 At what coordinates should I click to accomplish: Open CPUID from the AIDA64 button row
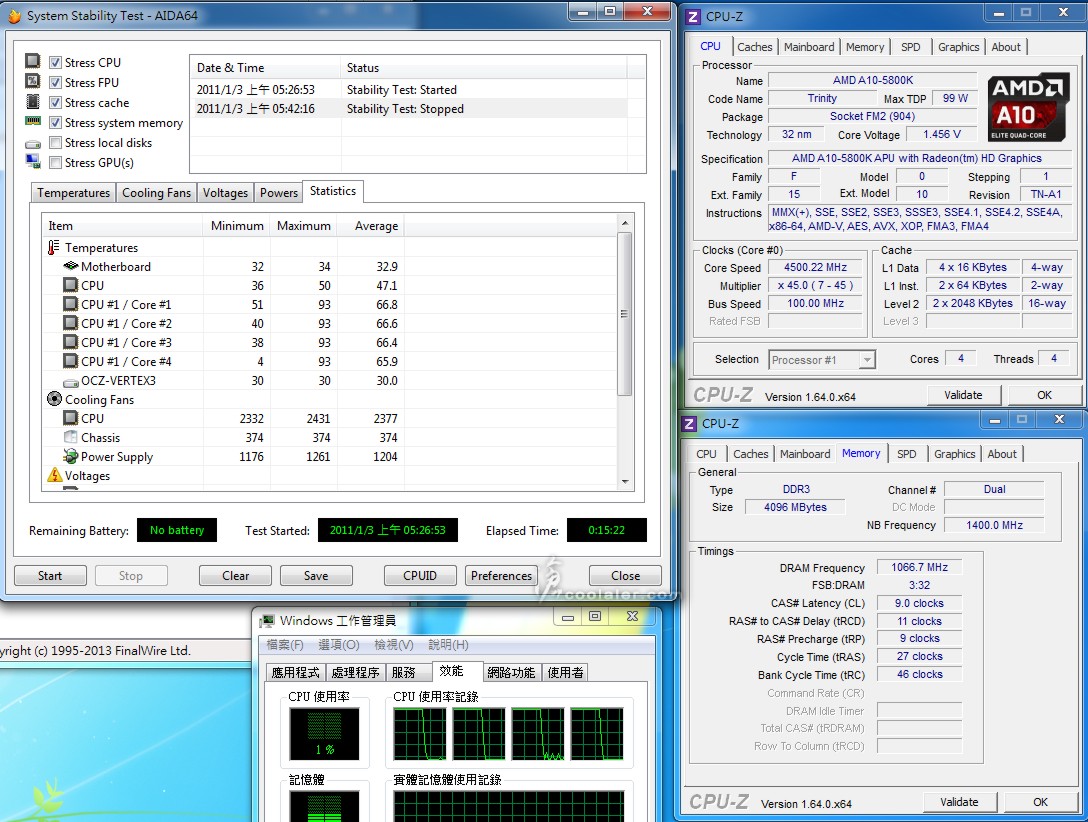pyautogui.click(x=420, y=576)
